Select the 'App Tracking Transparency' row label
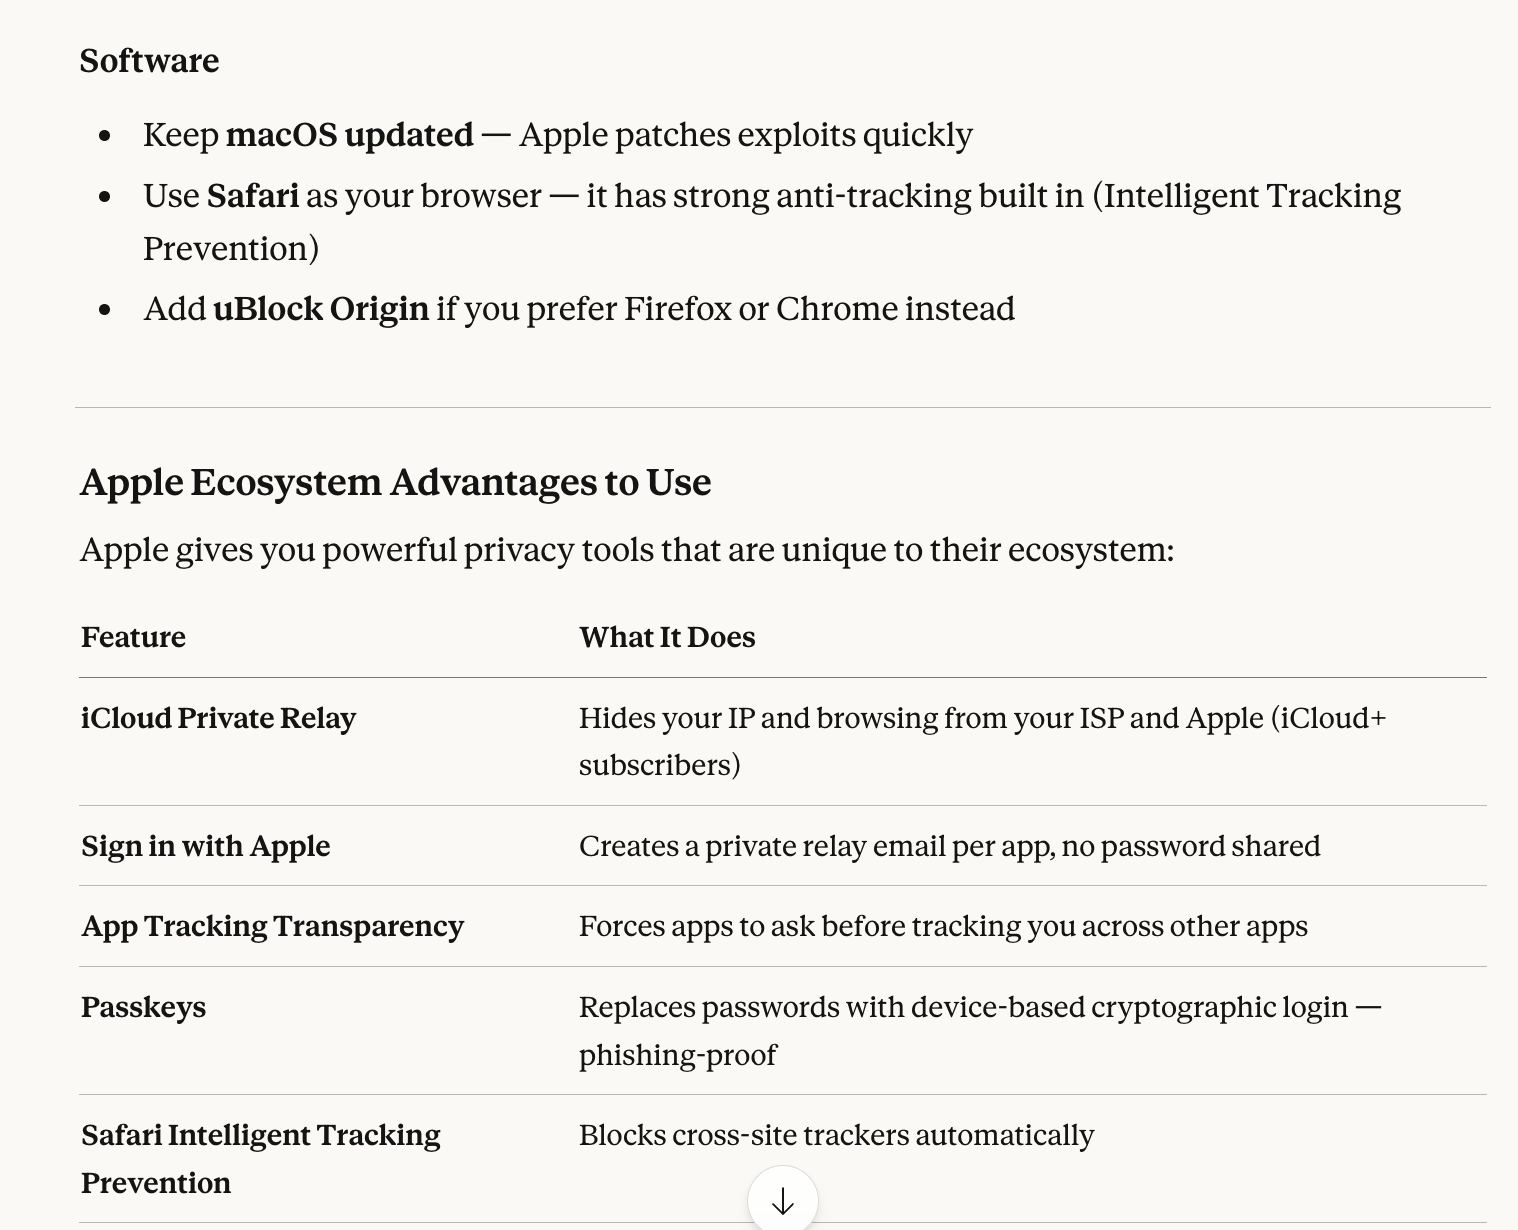The width and height of the screenshot is (1518, 1230). [272, 927]
